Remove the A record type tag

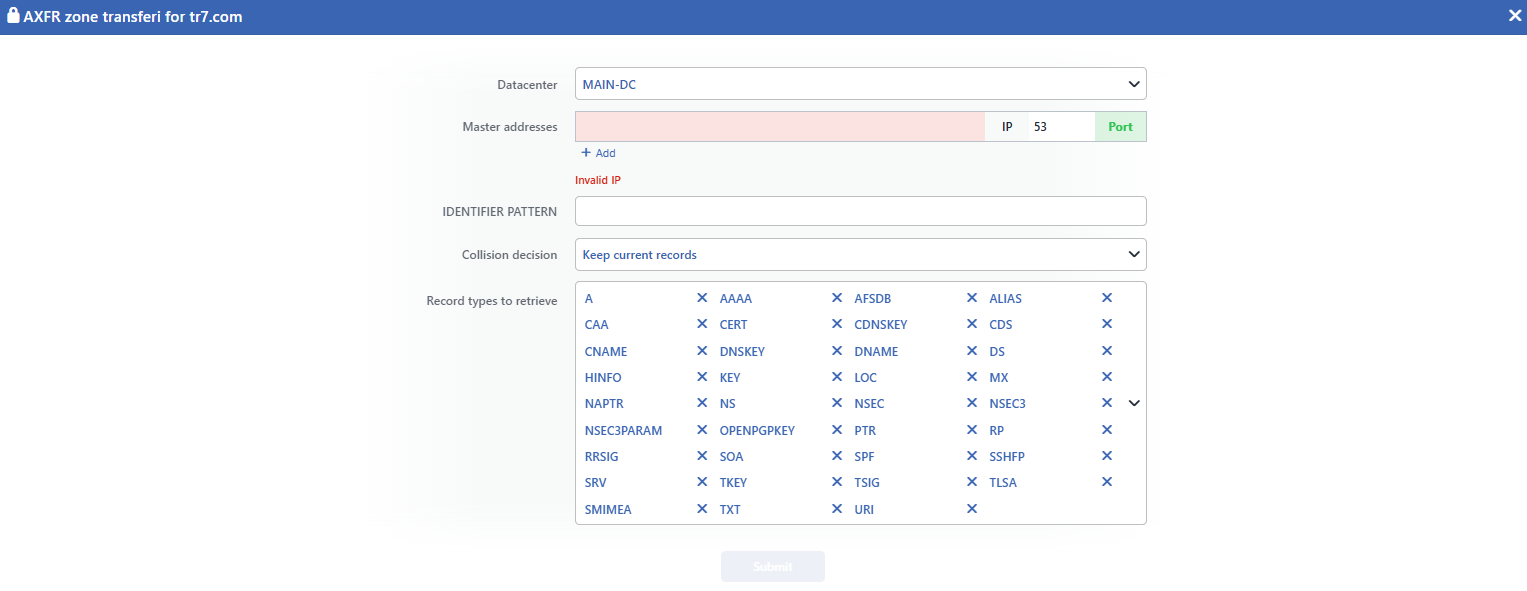(x=702, y=298)
